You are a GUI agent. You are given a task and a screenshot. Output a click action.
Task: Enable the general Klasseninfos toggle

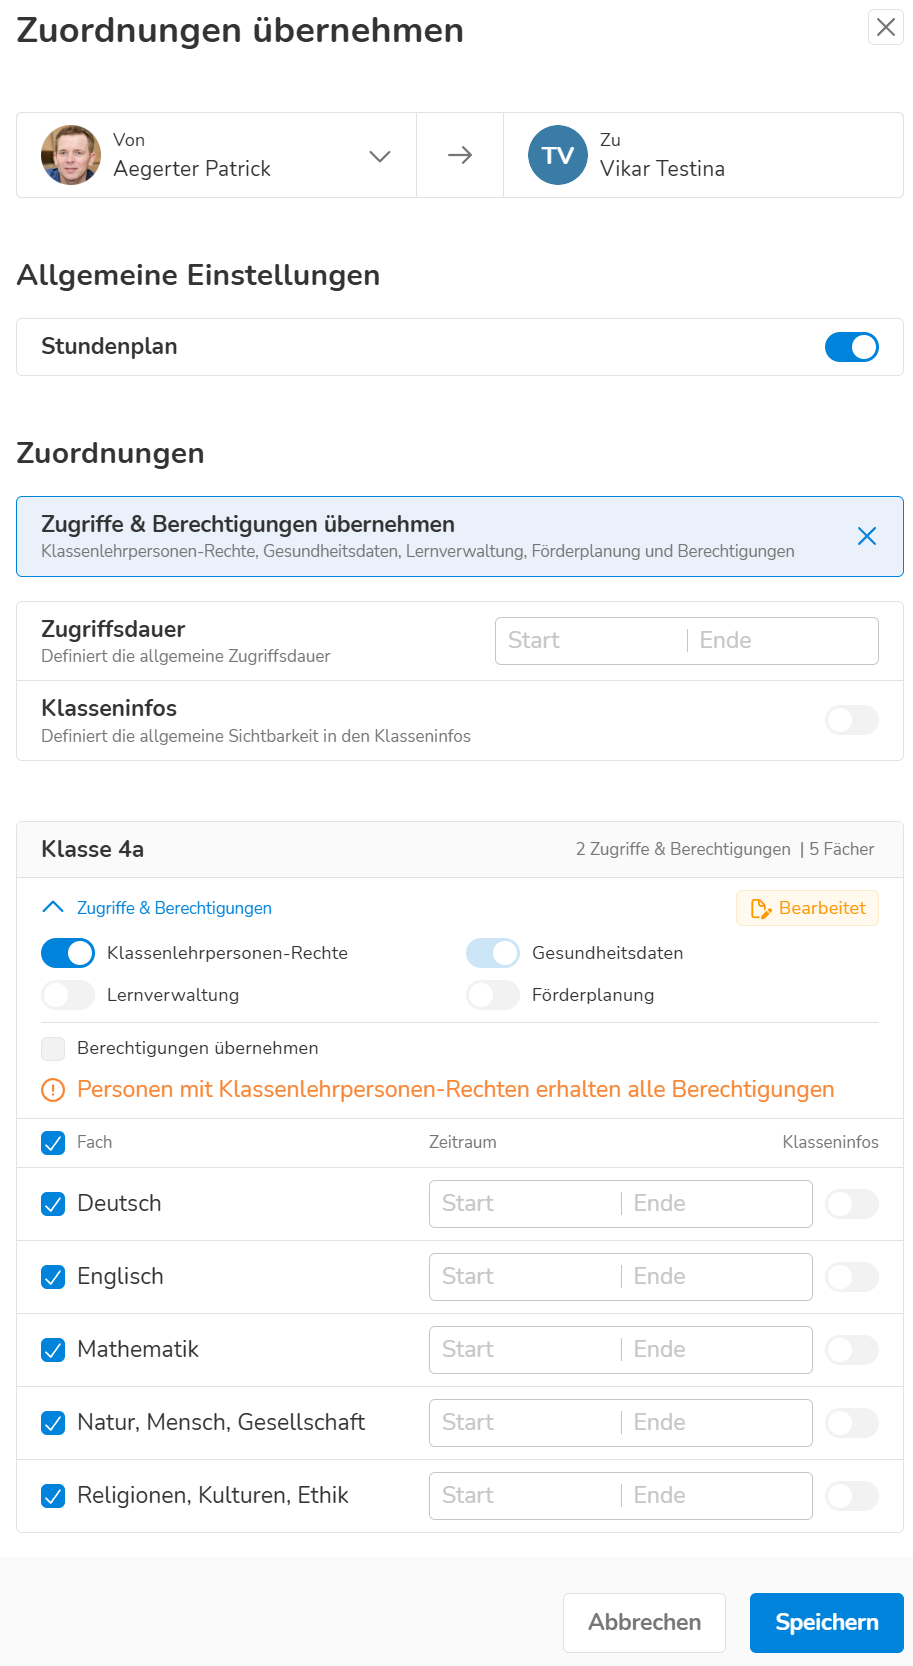click(852, 720)
